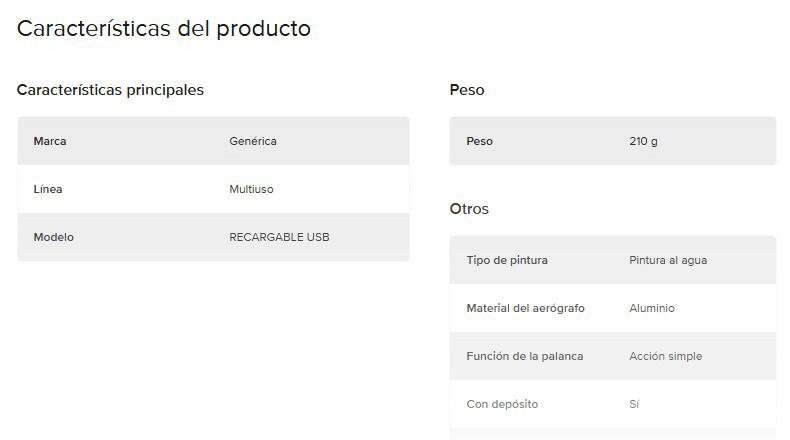Select the "Tipo de pintura" row label
The height and width of the screenshot is (440, 790).
pos(507,260)
